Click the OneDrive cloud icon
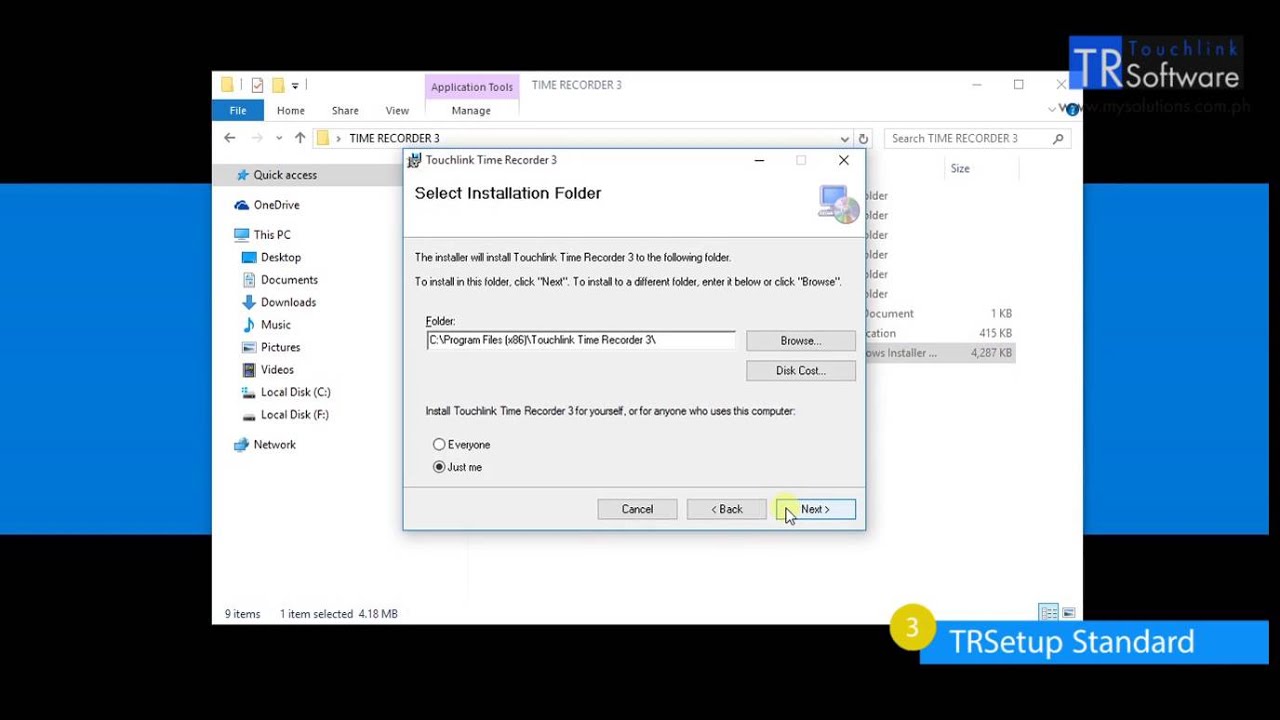Image resolution: width=1280 pixels, height=720 pixels. 241,205
